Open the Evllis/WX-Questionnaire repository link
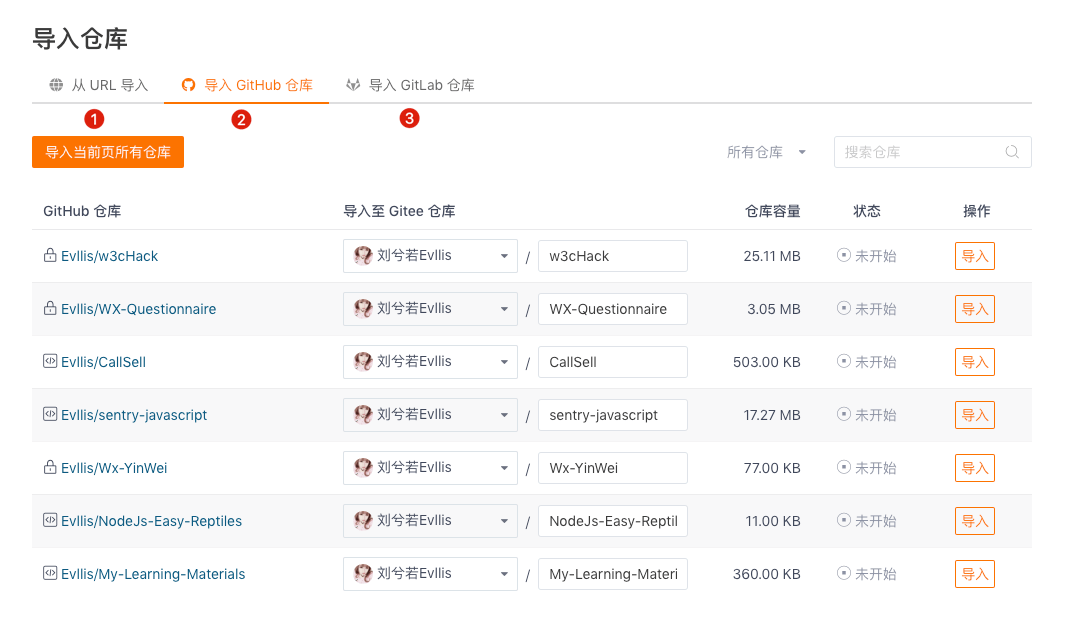The width and height of the screenshot is (1065, 640). point(139,309)
